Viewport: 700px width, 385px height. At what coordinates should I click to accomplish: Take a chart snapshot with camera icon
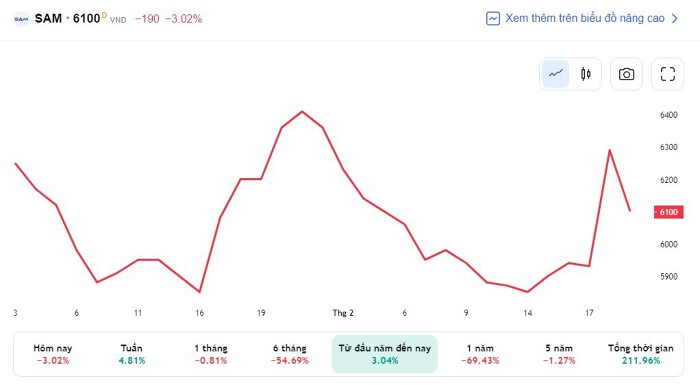click(x=626, y=74)
